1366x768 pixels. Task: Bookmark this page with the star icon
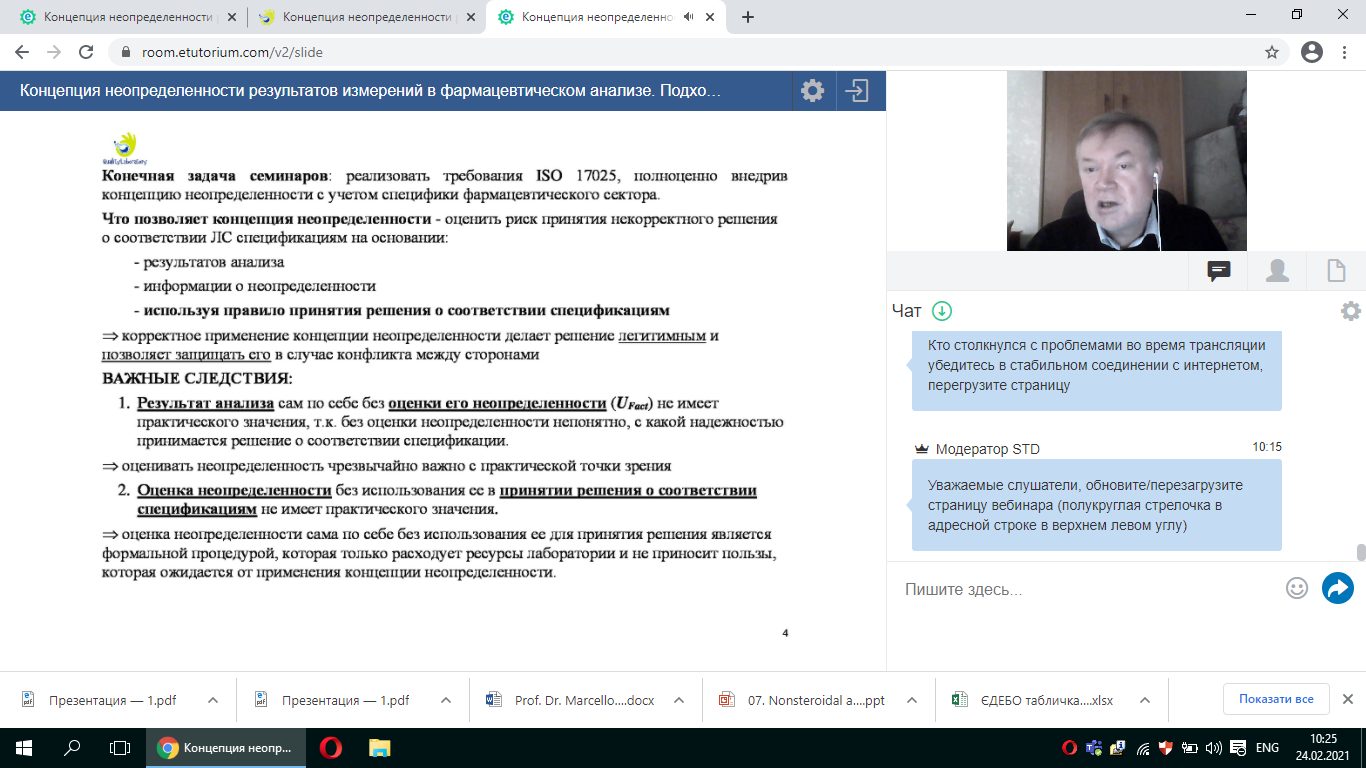(1272, 52)
